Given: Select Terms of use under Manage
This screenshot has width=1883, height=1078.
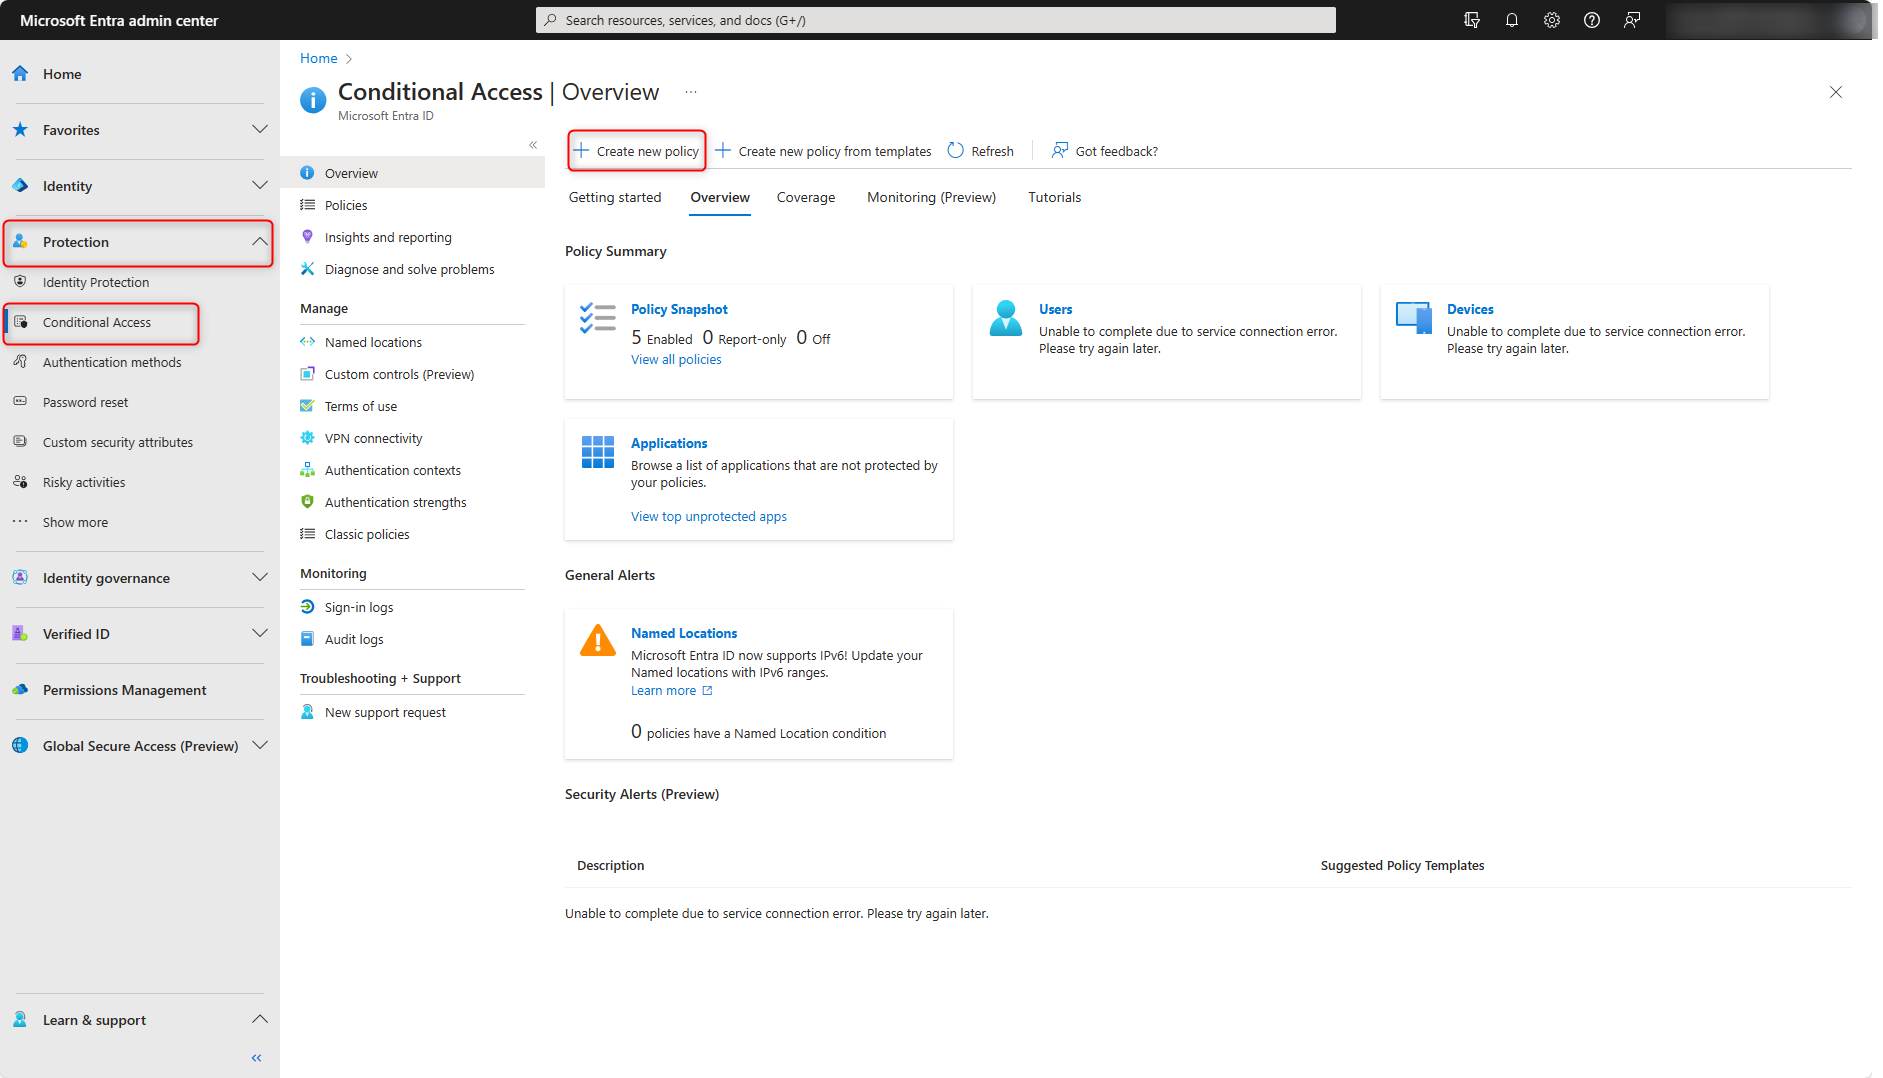Looking at the screenshot, I should click(x=360, y=405).
